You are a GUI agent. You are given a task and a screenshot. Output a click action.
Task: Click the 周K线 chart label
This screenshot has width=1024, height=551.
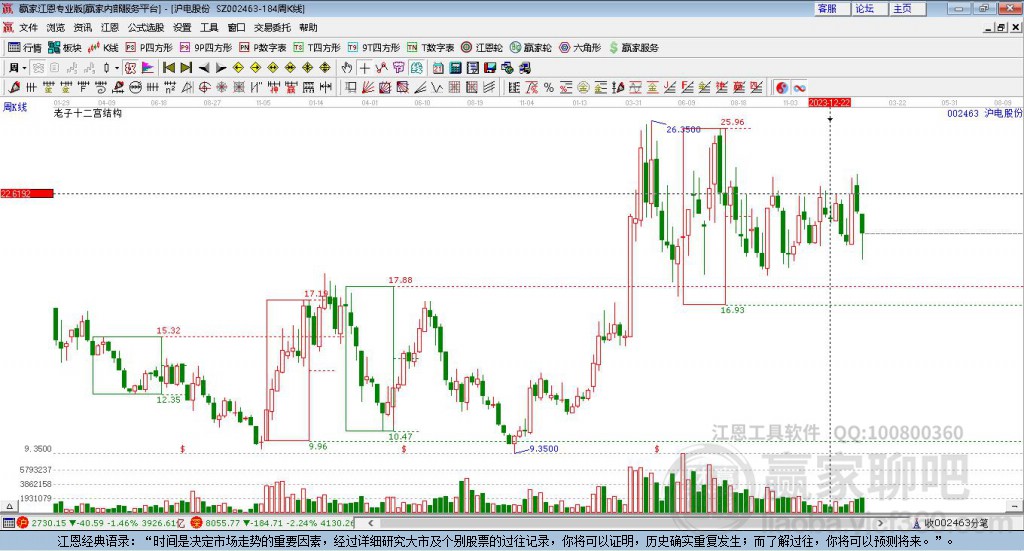pos(15,107)
